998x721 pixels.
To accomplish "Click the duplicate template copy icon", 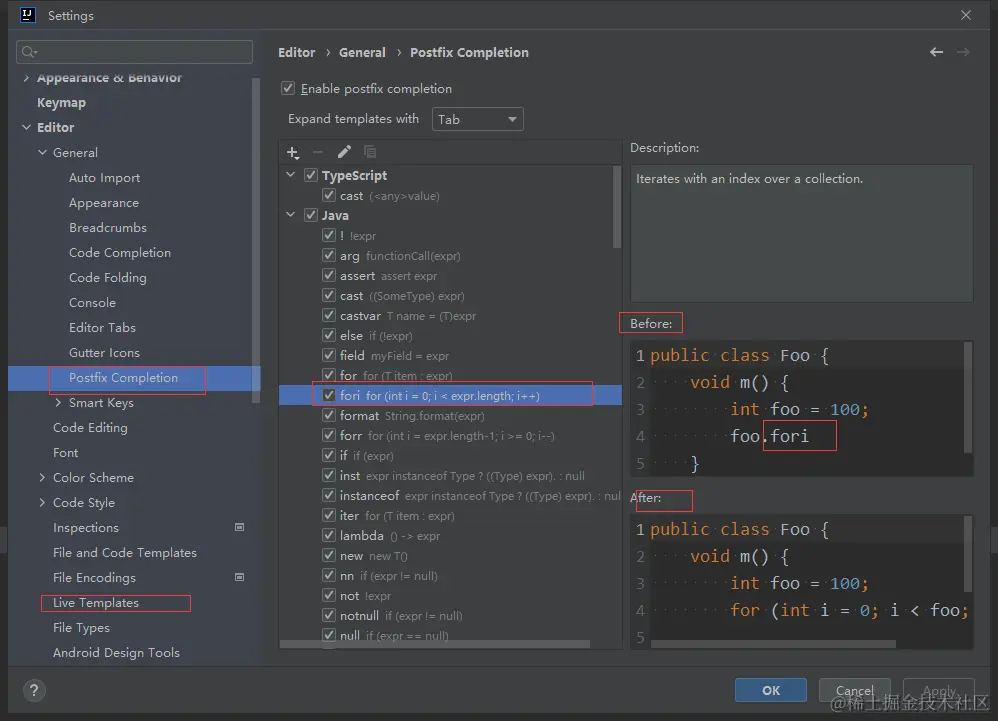I will point(370,151).
